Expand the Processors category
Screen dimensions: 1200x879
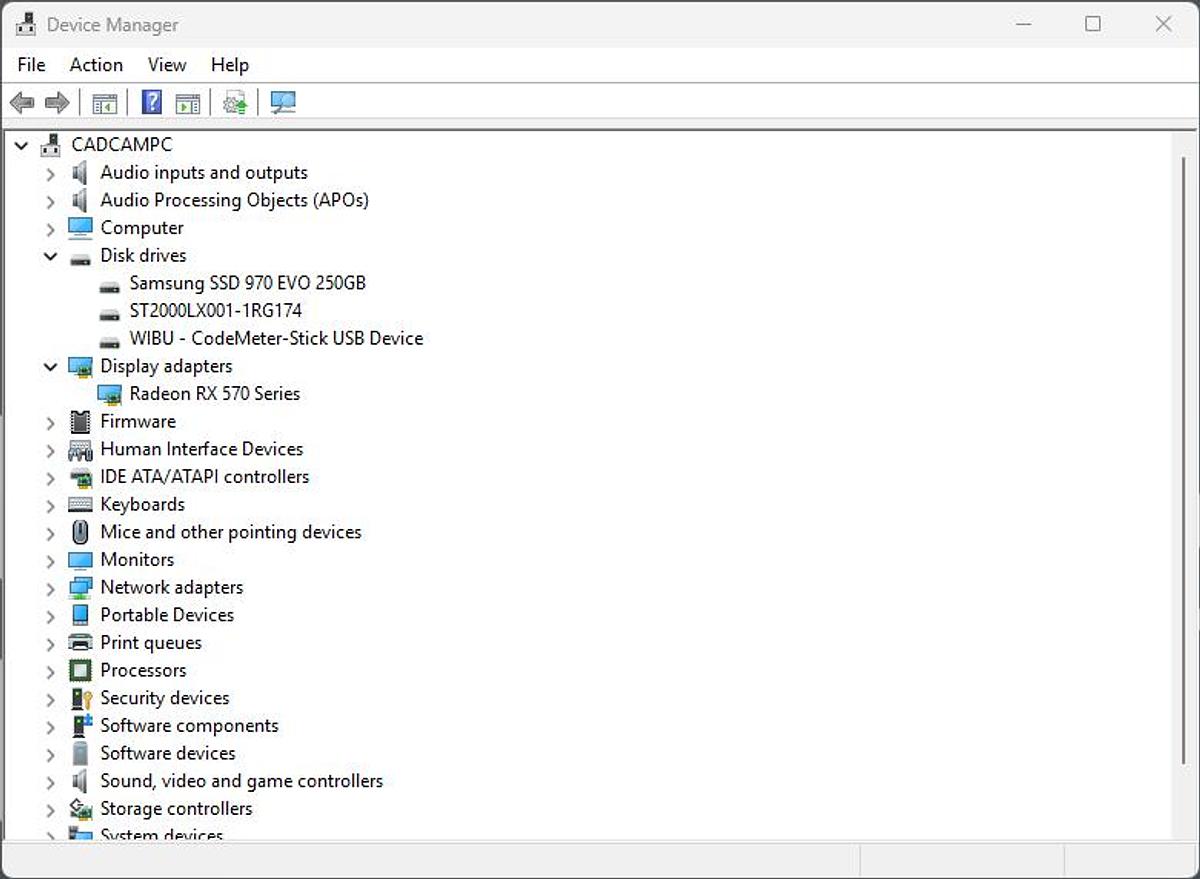pyautogui.click(x=50, y=671)
